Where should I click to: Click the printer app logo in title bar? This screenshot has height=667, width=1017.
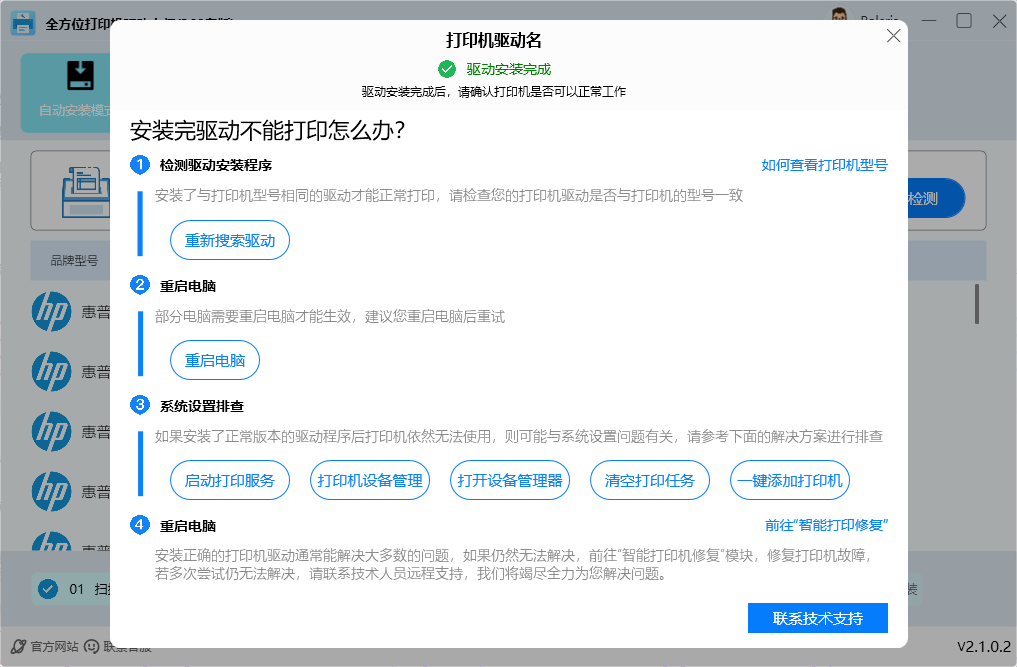click(22, 21)
